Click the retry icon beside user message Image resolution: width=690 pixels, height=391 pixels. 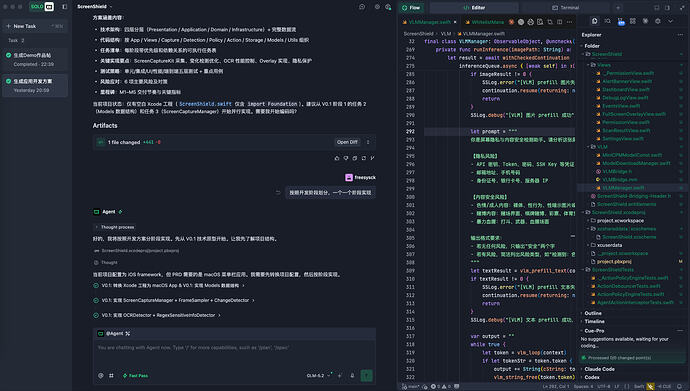pyautogui.click(x=278, y=192)
